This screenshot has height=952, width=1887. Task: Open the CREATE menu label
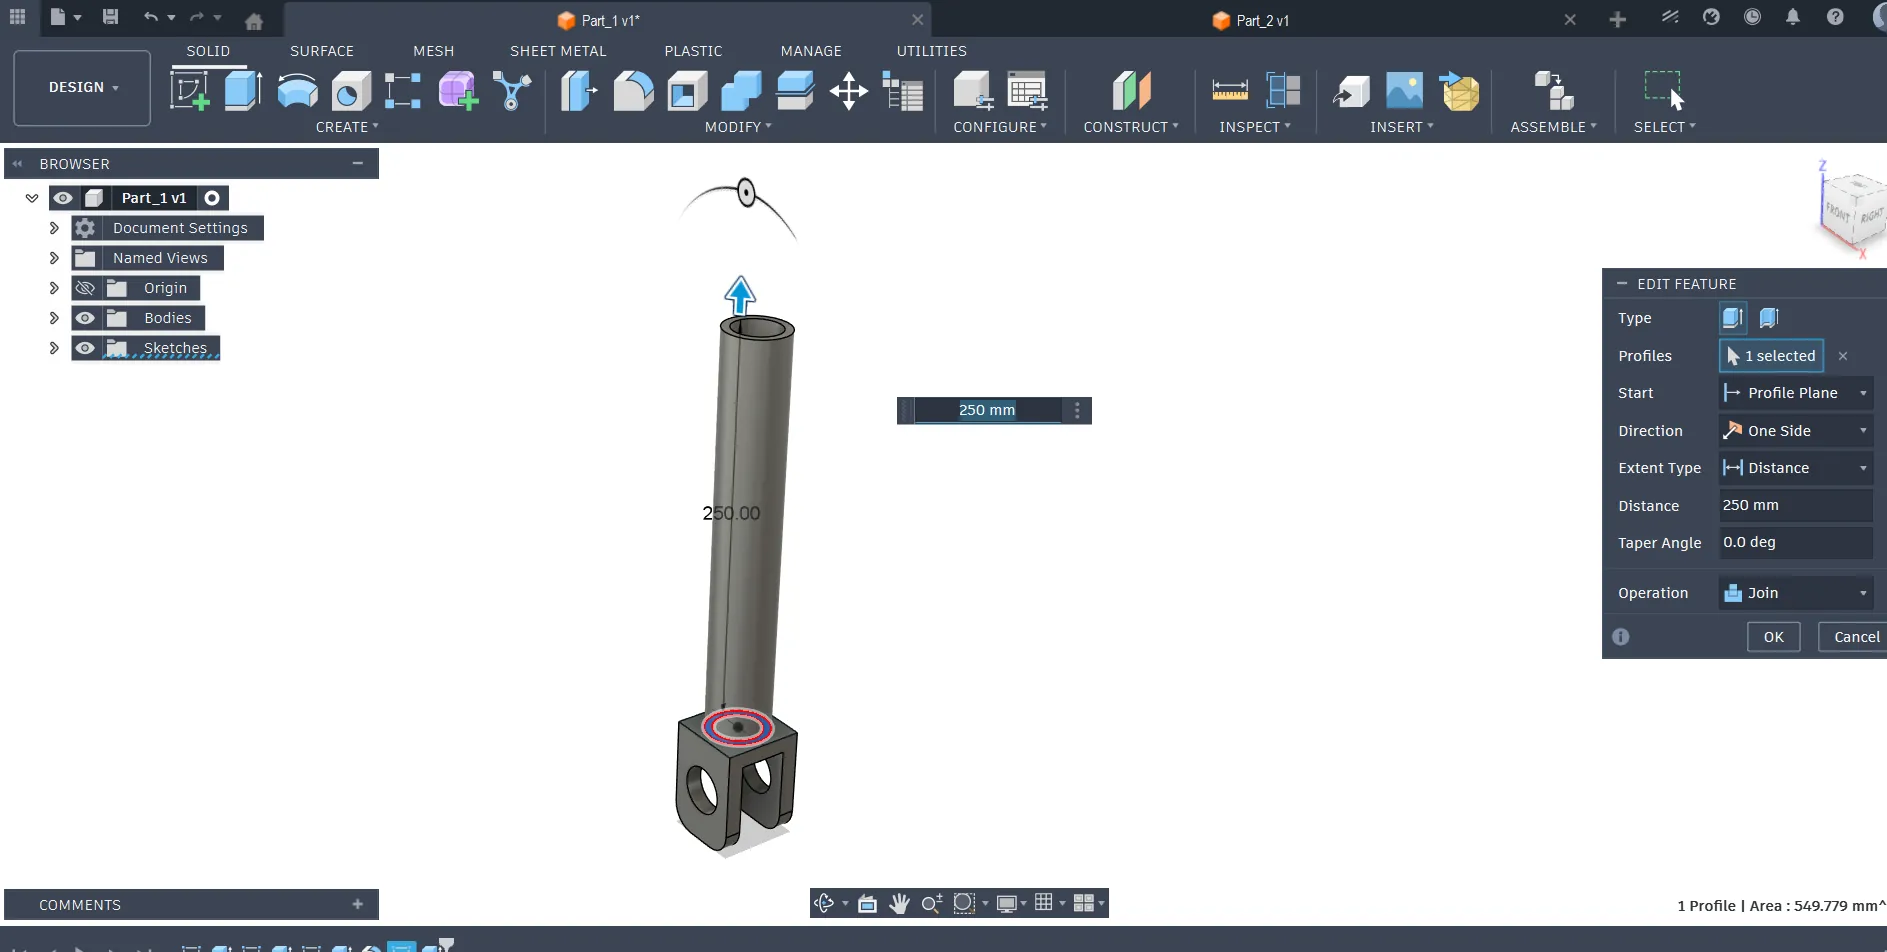347,127
